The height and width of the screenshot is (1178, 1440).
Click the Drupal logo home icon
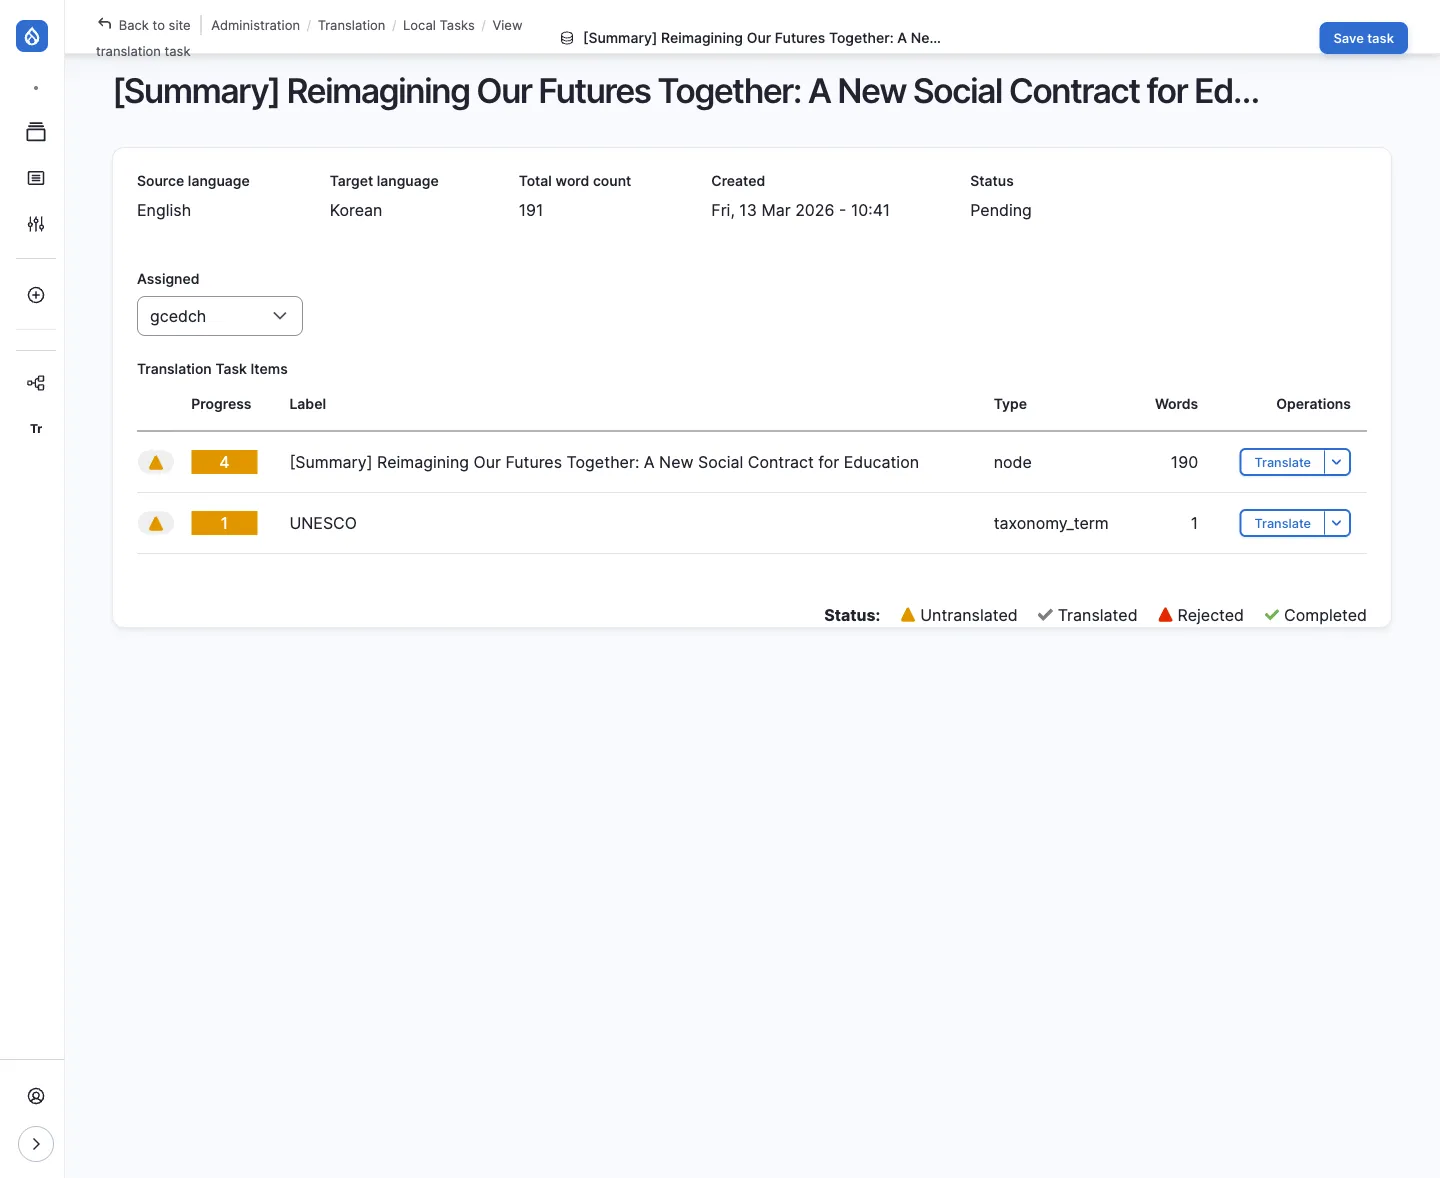point(32,37)
